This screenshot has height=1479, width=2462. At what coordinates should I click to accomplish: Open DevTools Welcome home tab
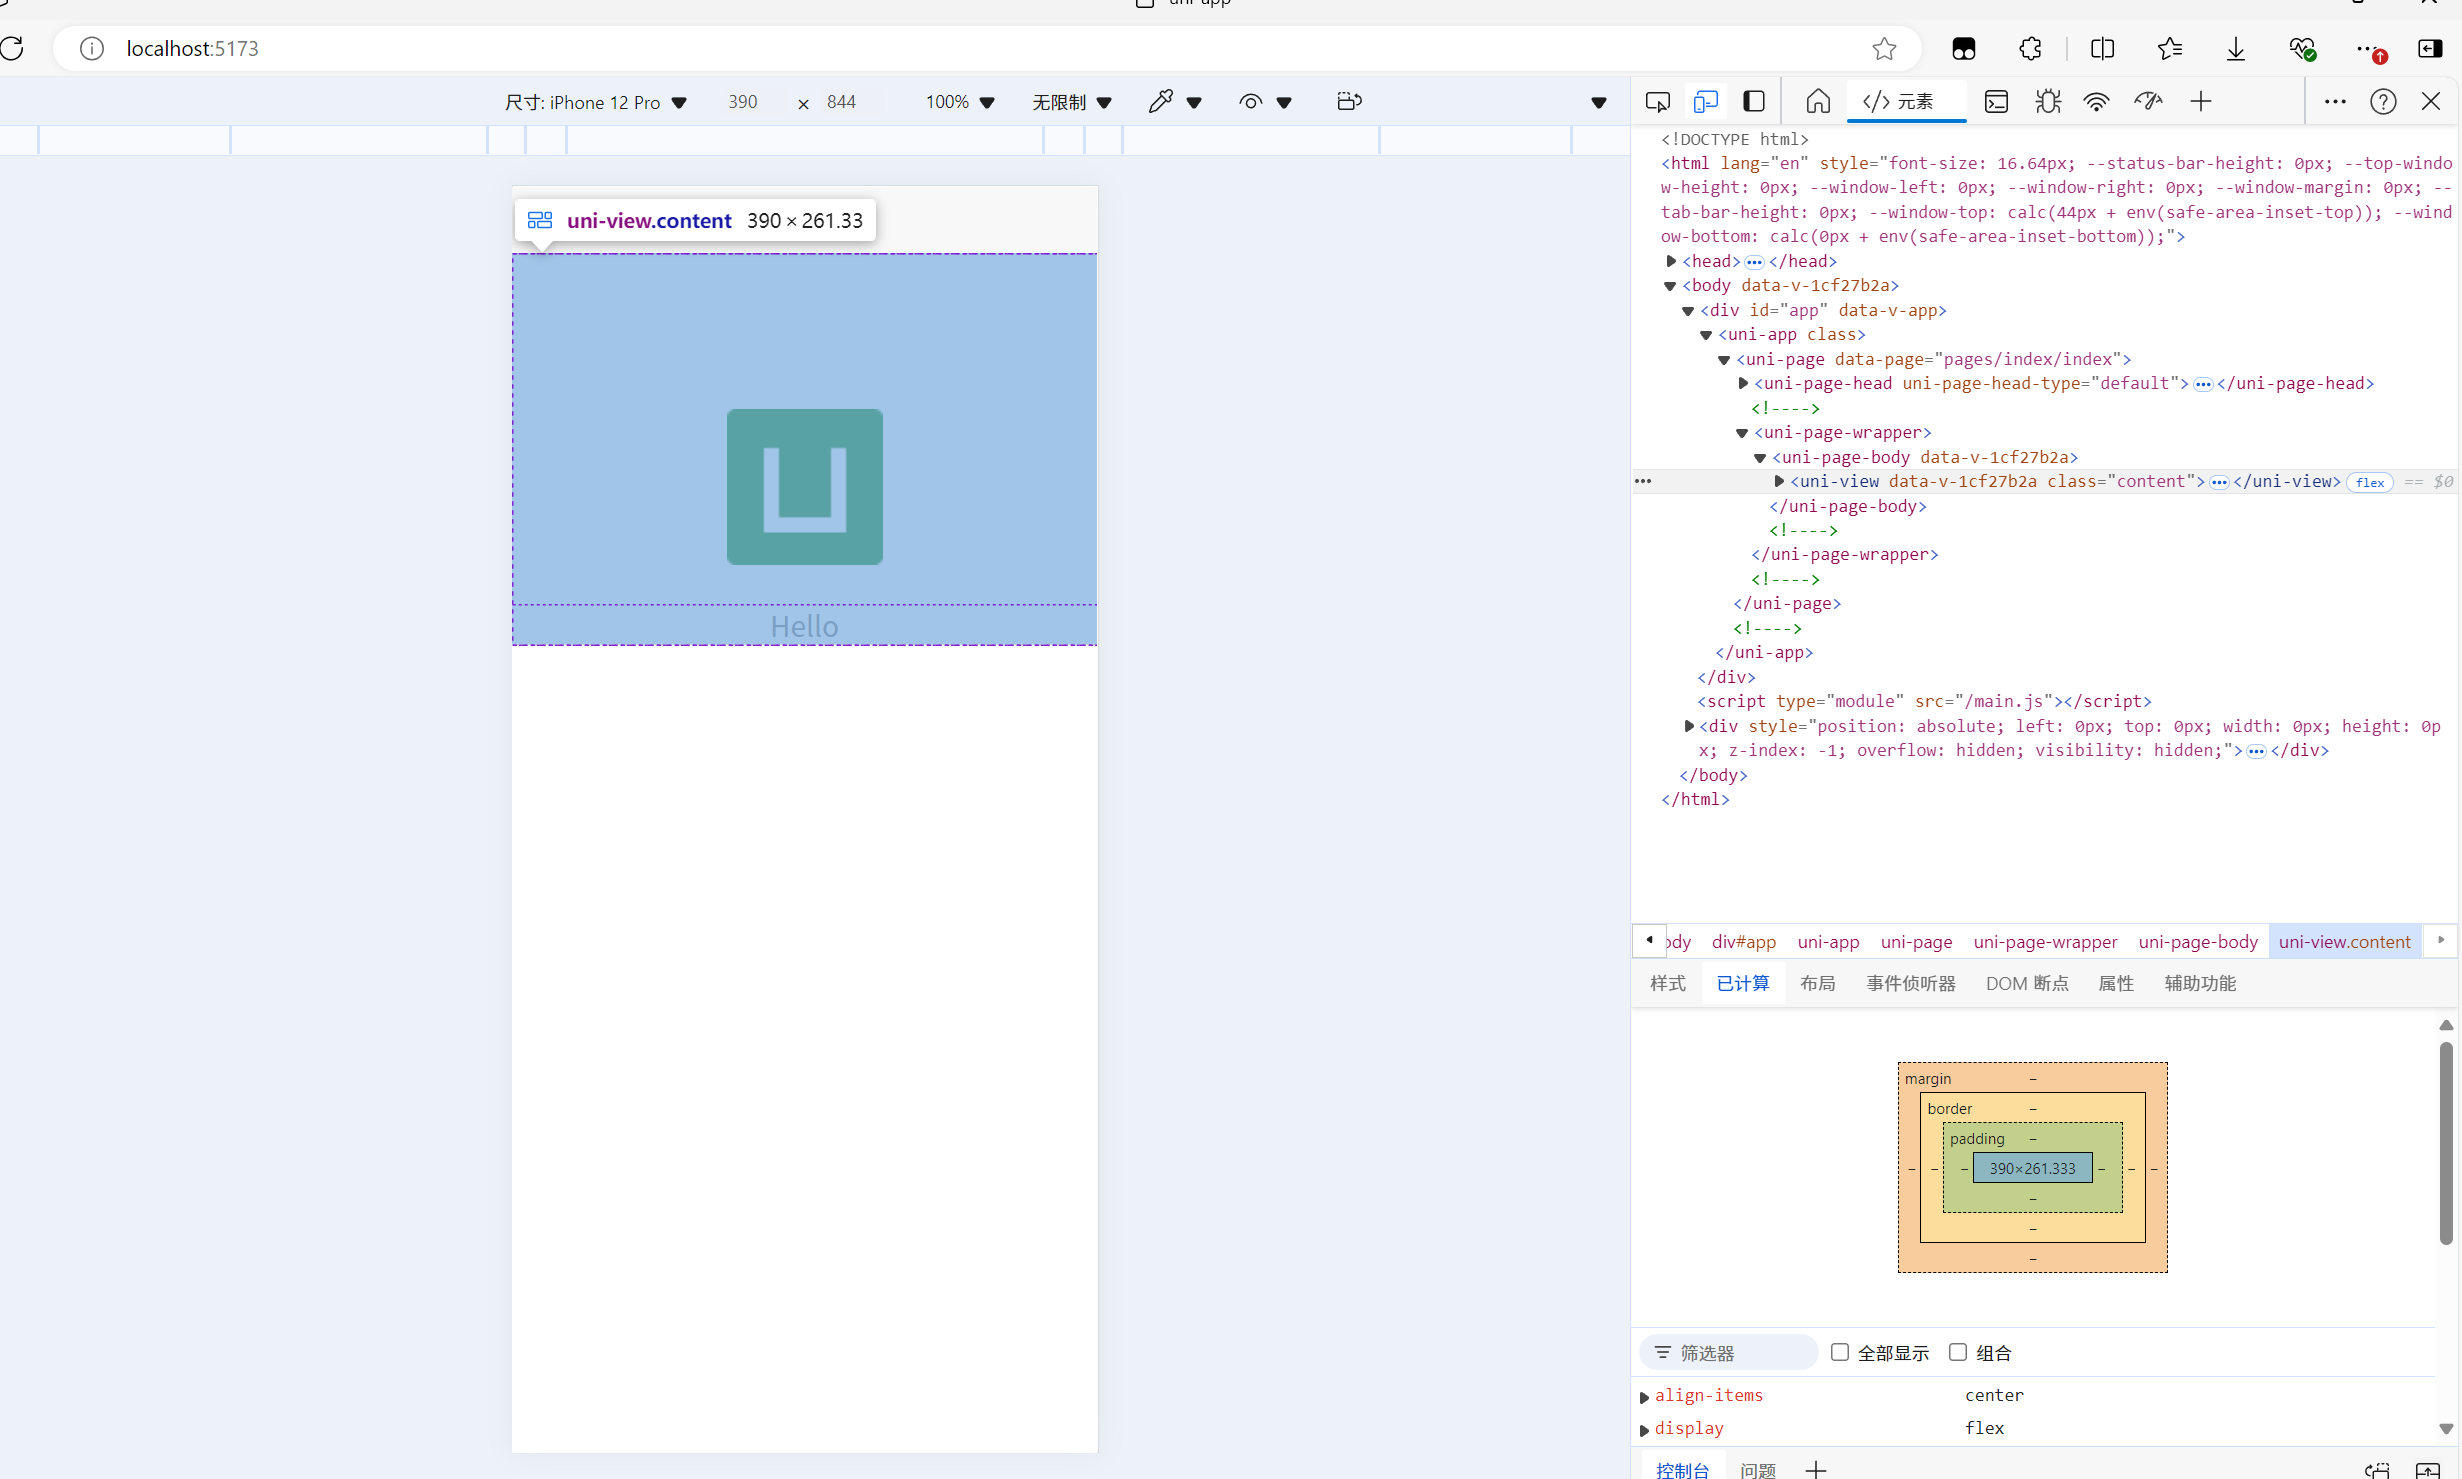1818,101
